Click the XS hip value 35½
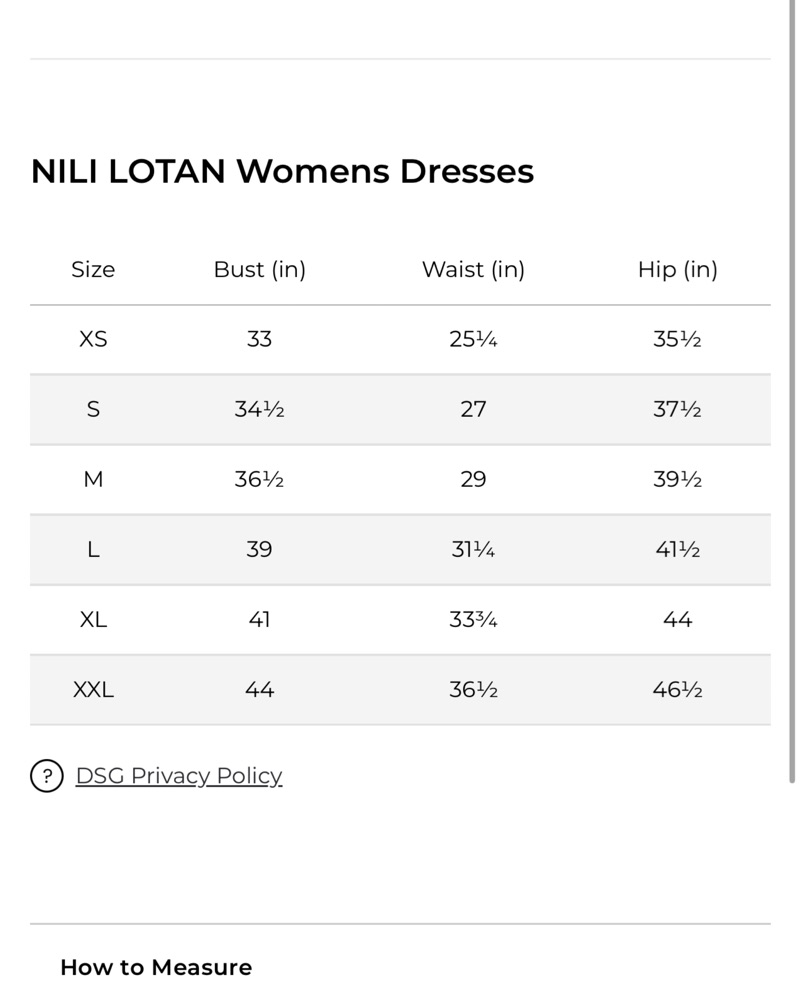 tap(677, 339)
